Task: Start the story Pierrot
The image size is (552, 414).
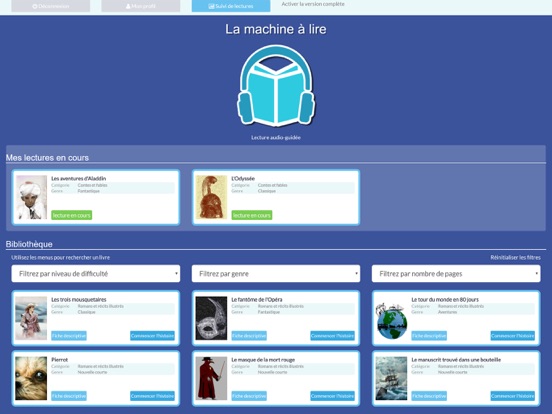Action: point(152,396)
